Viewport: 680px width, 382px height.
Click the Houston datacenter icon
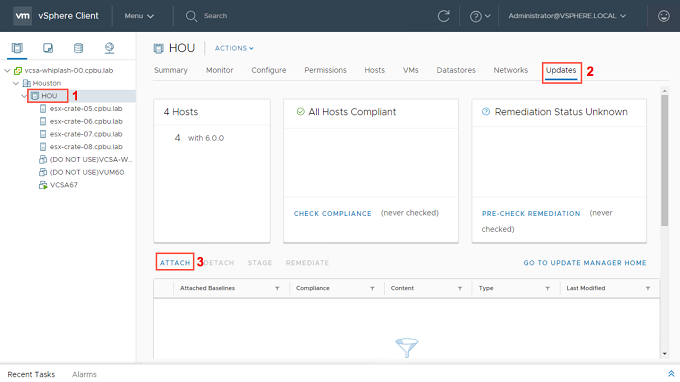[26, 83]
